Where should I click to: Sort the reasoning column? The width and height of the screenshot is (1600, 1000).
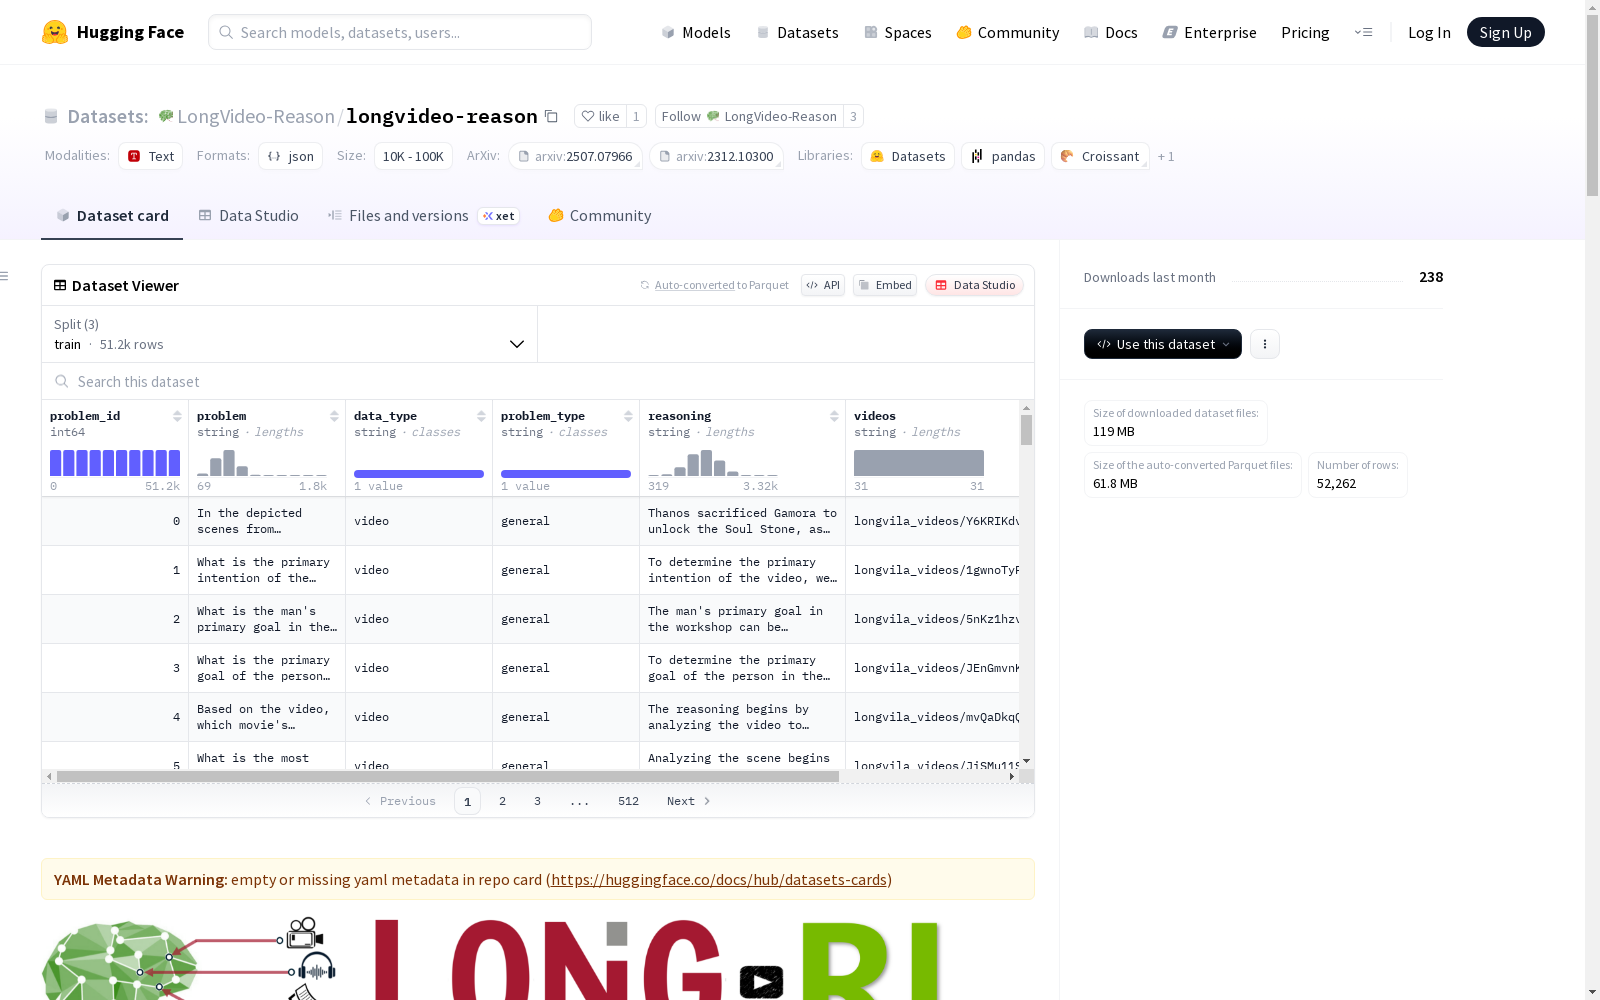tap(834, 416)
